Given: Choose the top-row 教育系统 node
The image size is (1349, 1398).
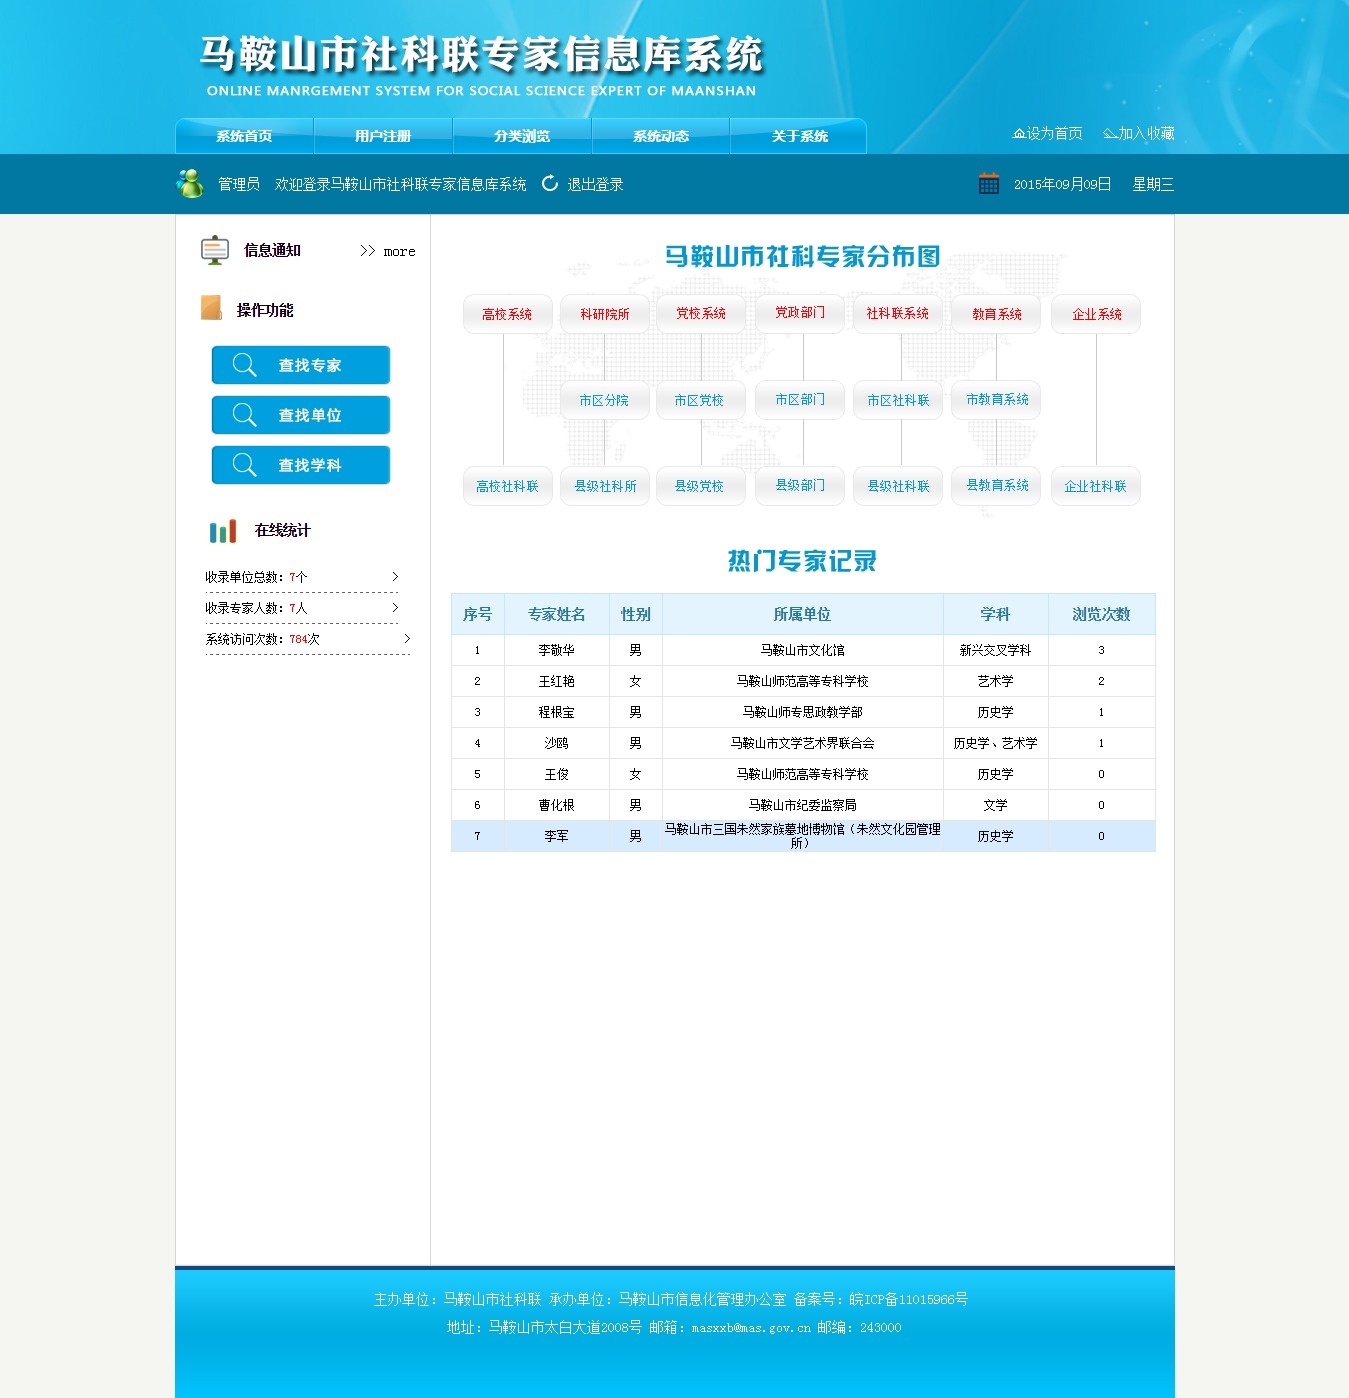Looking at the screenshot, I should (997, 314).
